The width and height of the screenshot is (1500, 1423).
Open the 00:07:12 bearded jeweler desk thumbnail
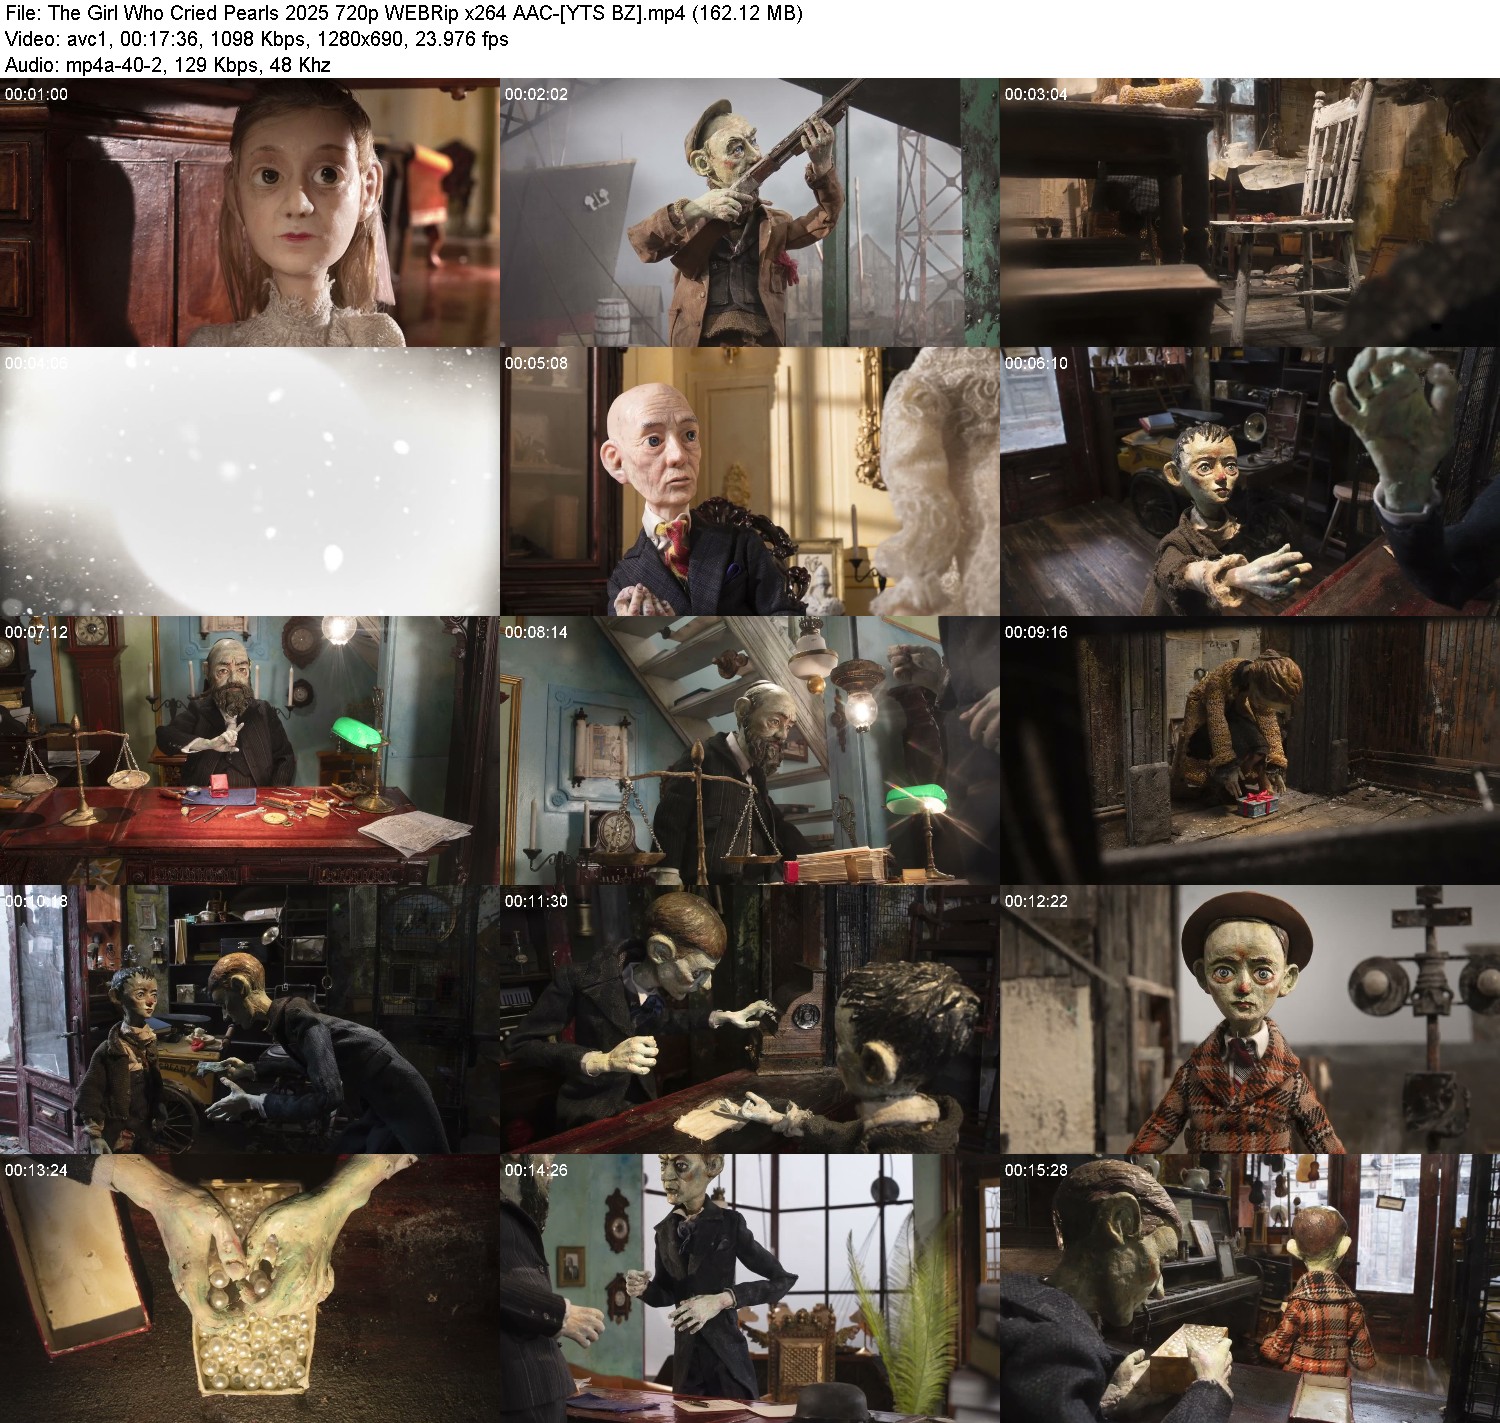pos(250,751)
